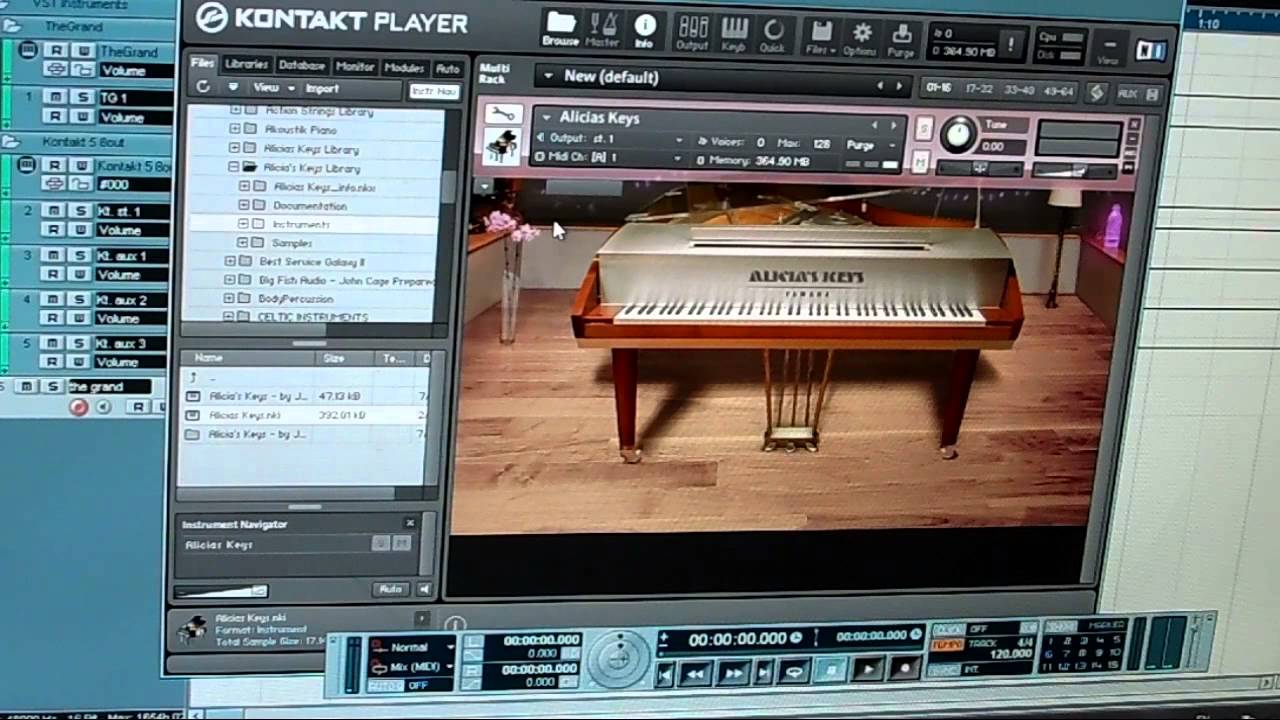Screen dimensions: 1280x720
Task: Click the Alicias Keys piano thumbnail icon
Action: (502, 146)
